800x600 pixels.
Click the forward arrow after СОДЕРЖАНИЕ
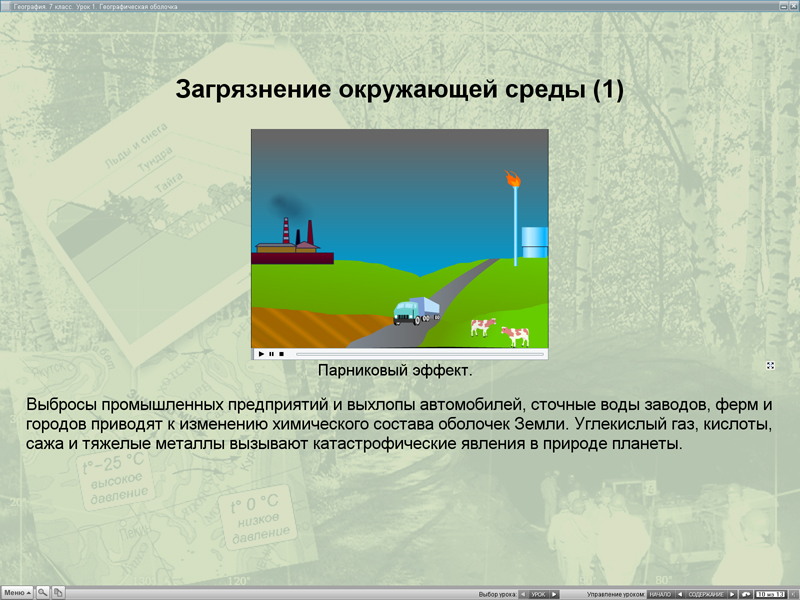[x=734, y=592]
